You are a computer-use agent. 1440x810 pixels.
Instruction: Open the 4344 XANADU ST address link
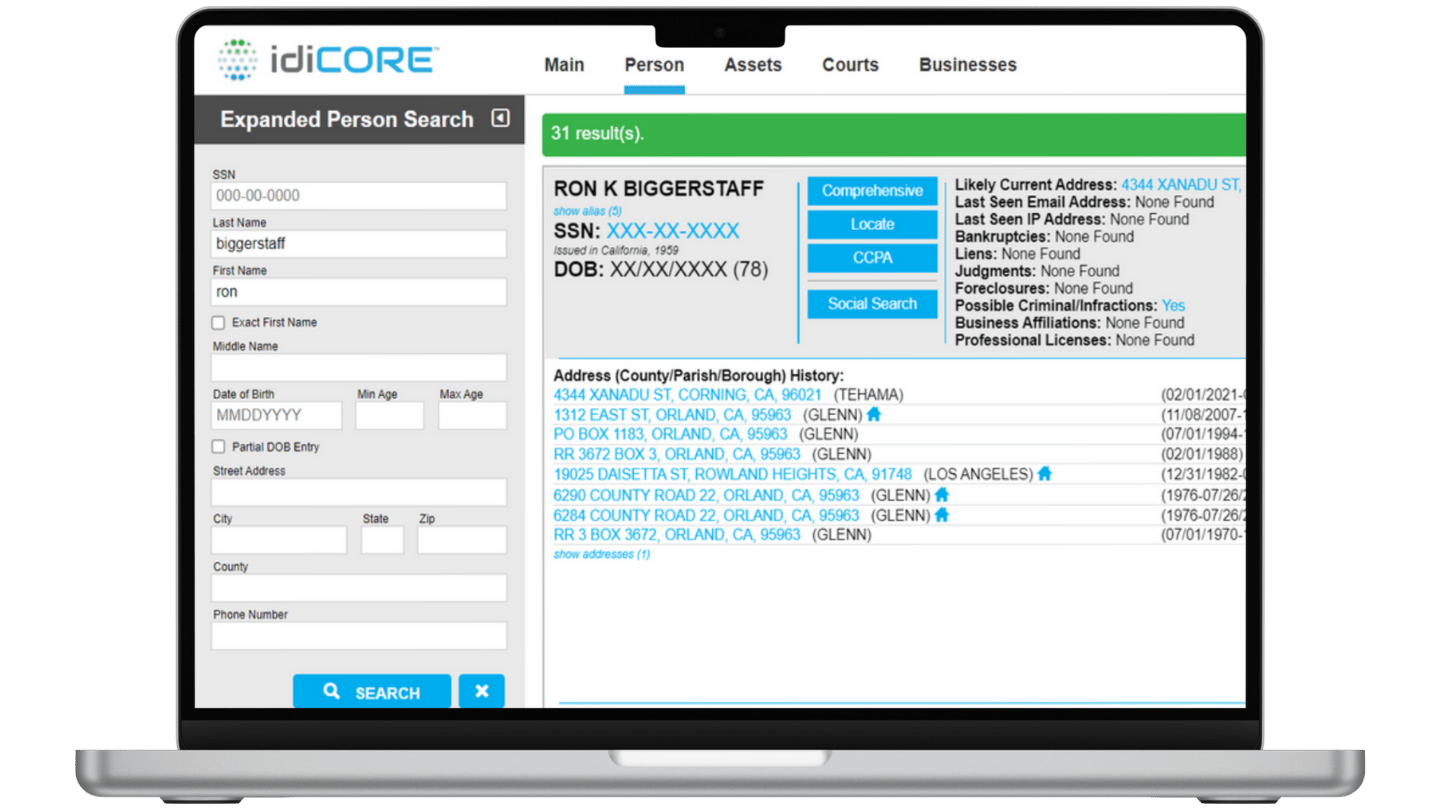point(686,394)
